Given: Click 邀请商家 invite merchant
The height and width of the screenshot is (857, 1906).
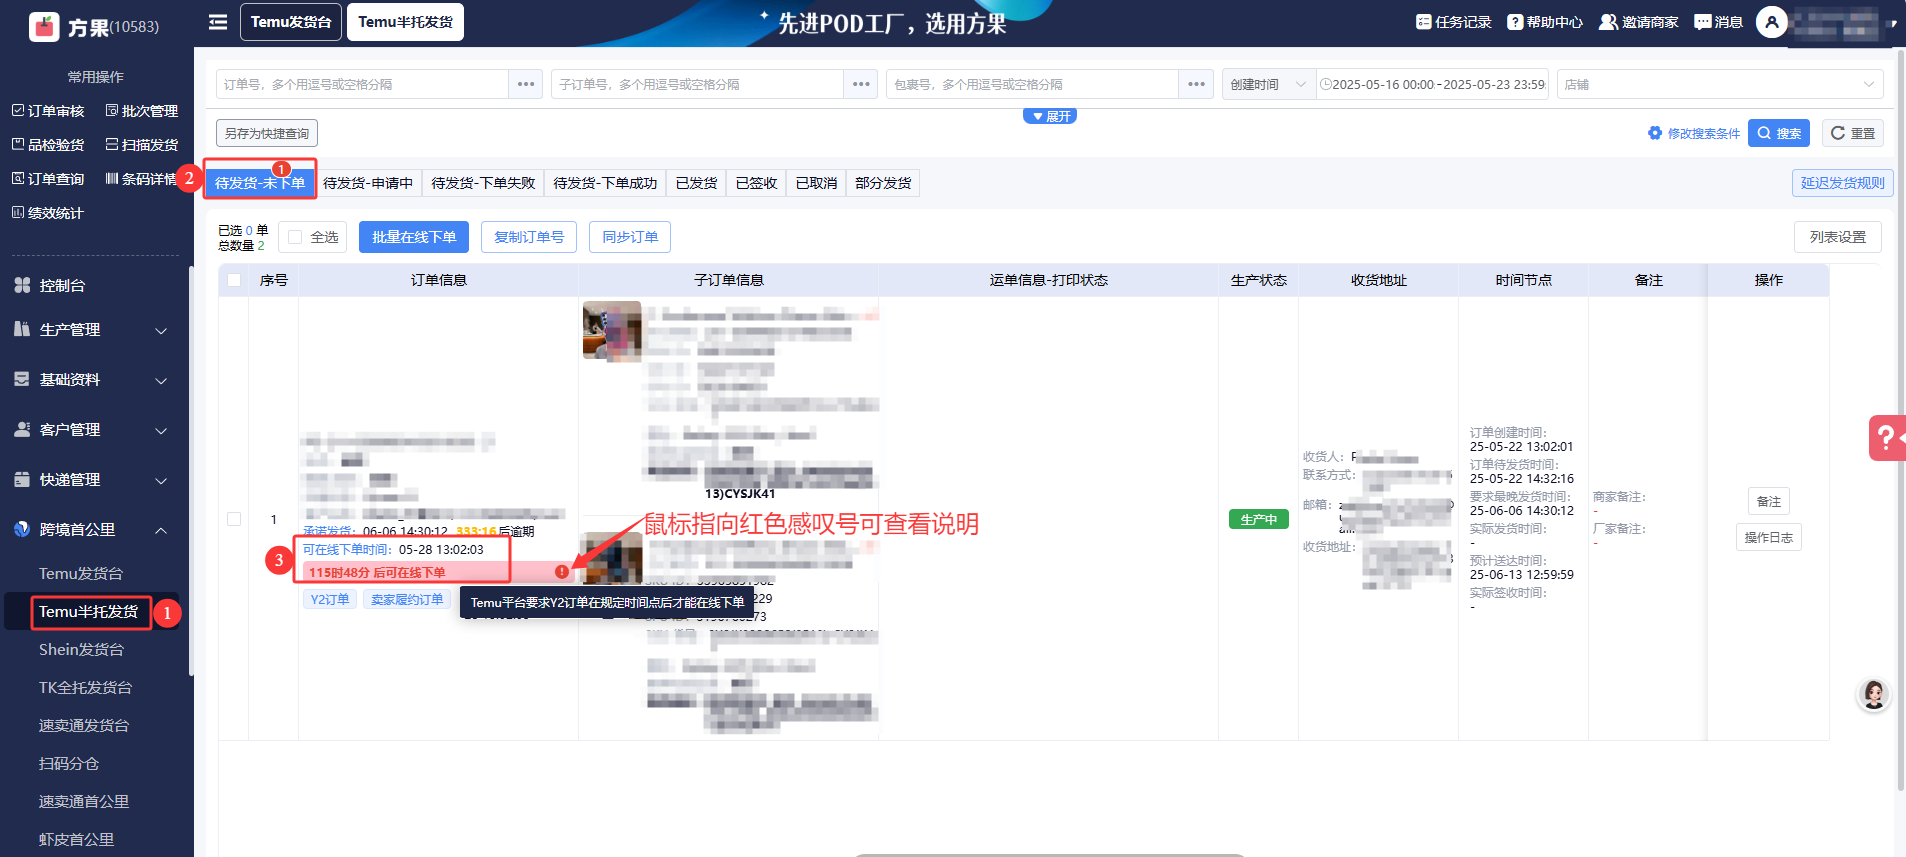Looking at the screenshot, I should pyautogui.click(x=1639, y=22).
